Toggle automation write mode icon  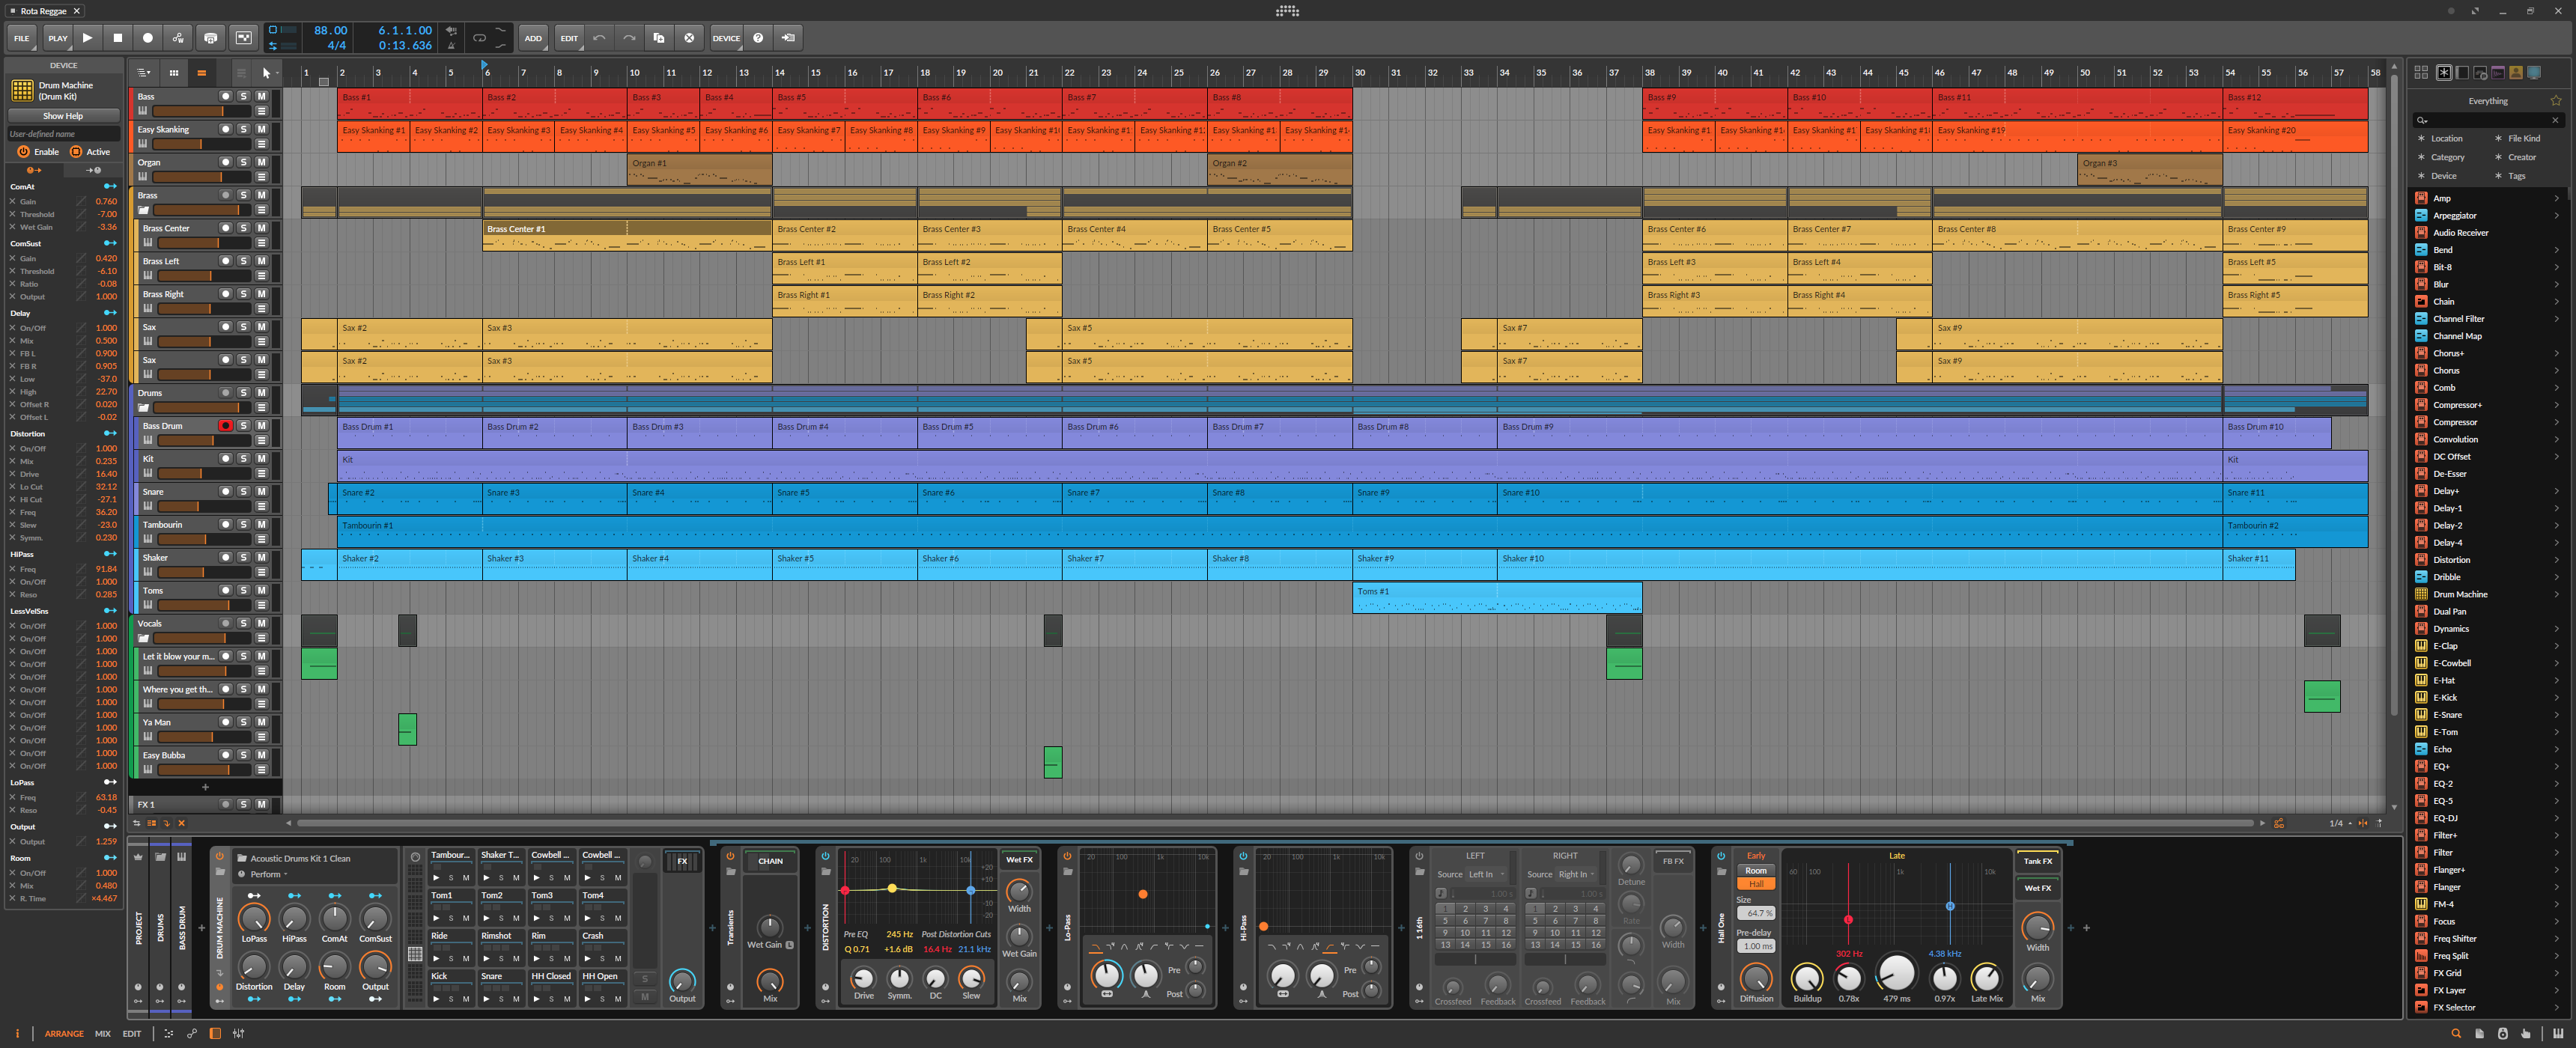click(x=178, y=38)
